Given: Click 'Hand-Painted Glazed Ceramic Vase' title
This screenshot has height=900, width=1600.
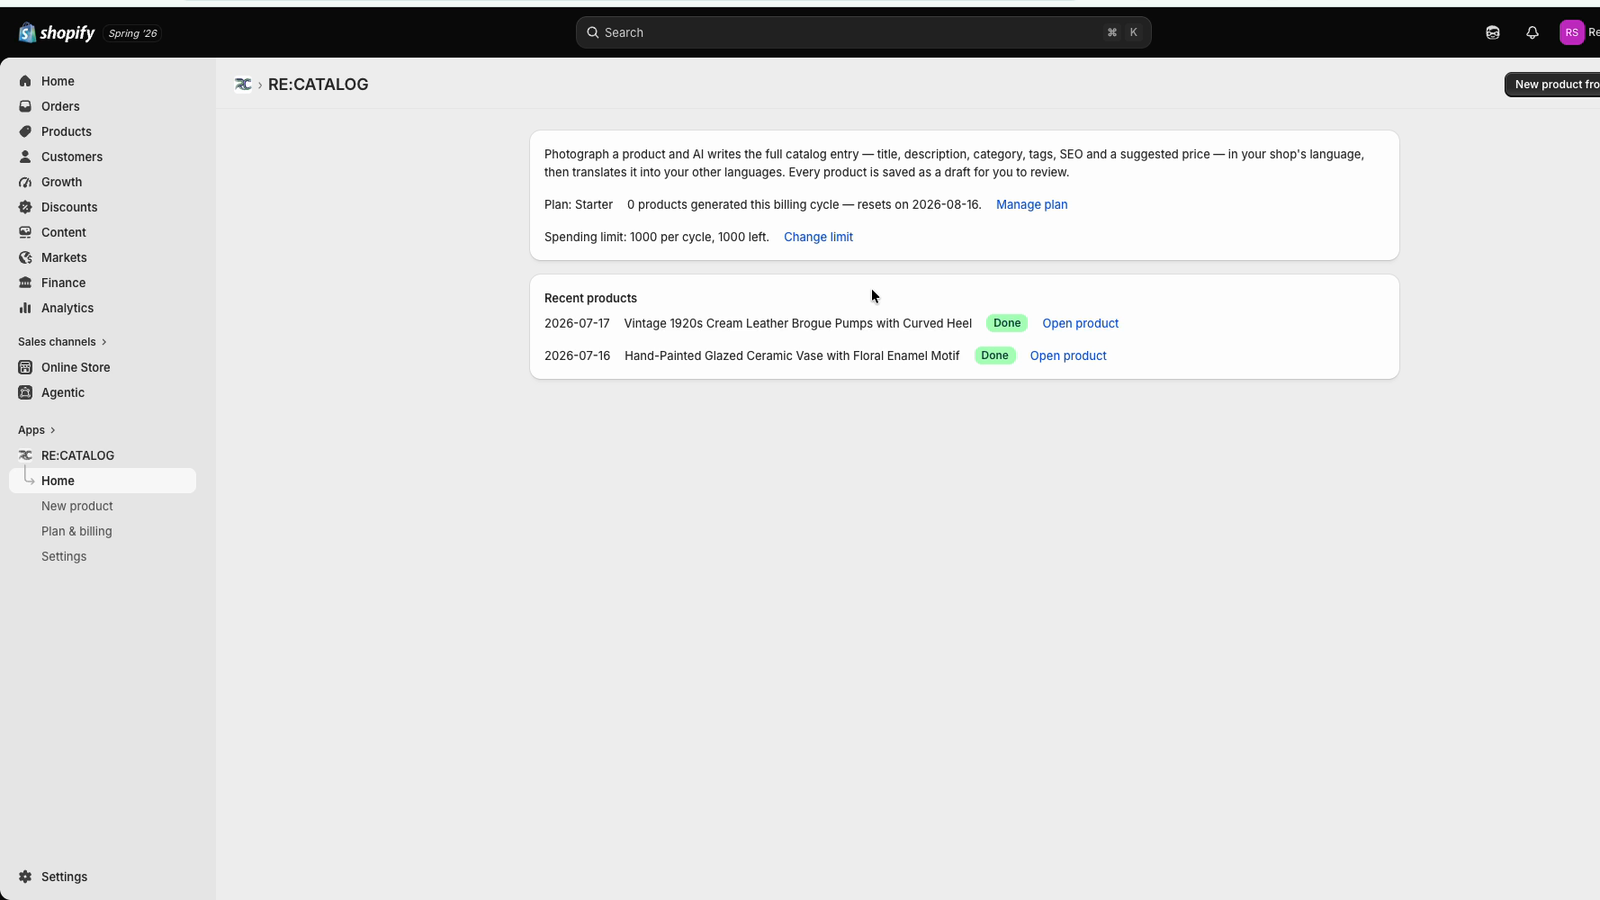Looking at the screenshot, I should [x=792, y=356].
